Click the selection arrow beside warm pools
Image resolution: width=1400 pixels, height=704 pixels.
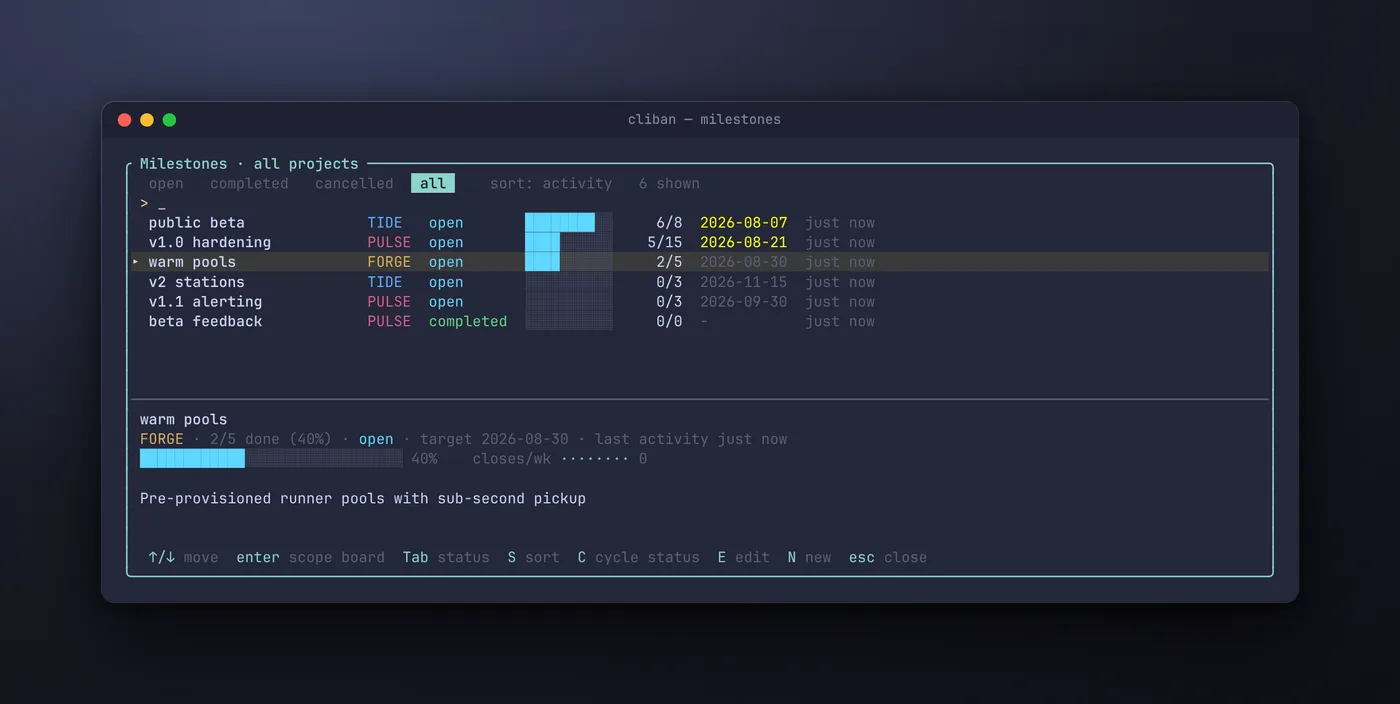coord(136,262)
